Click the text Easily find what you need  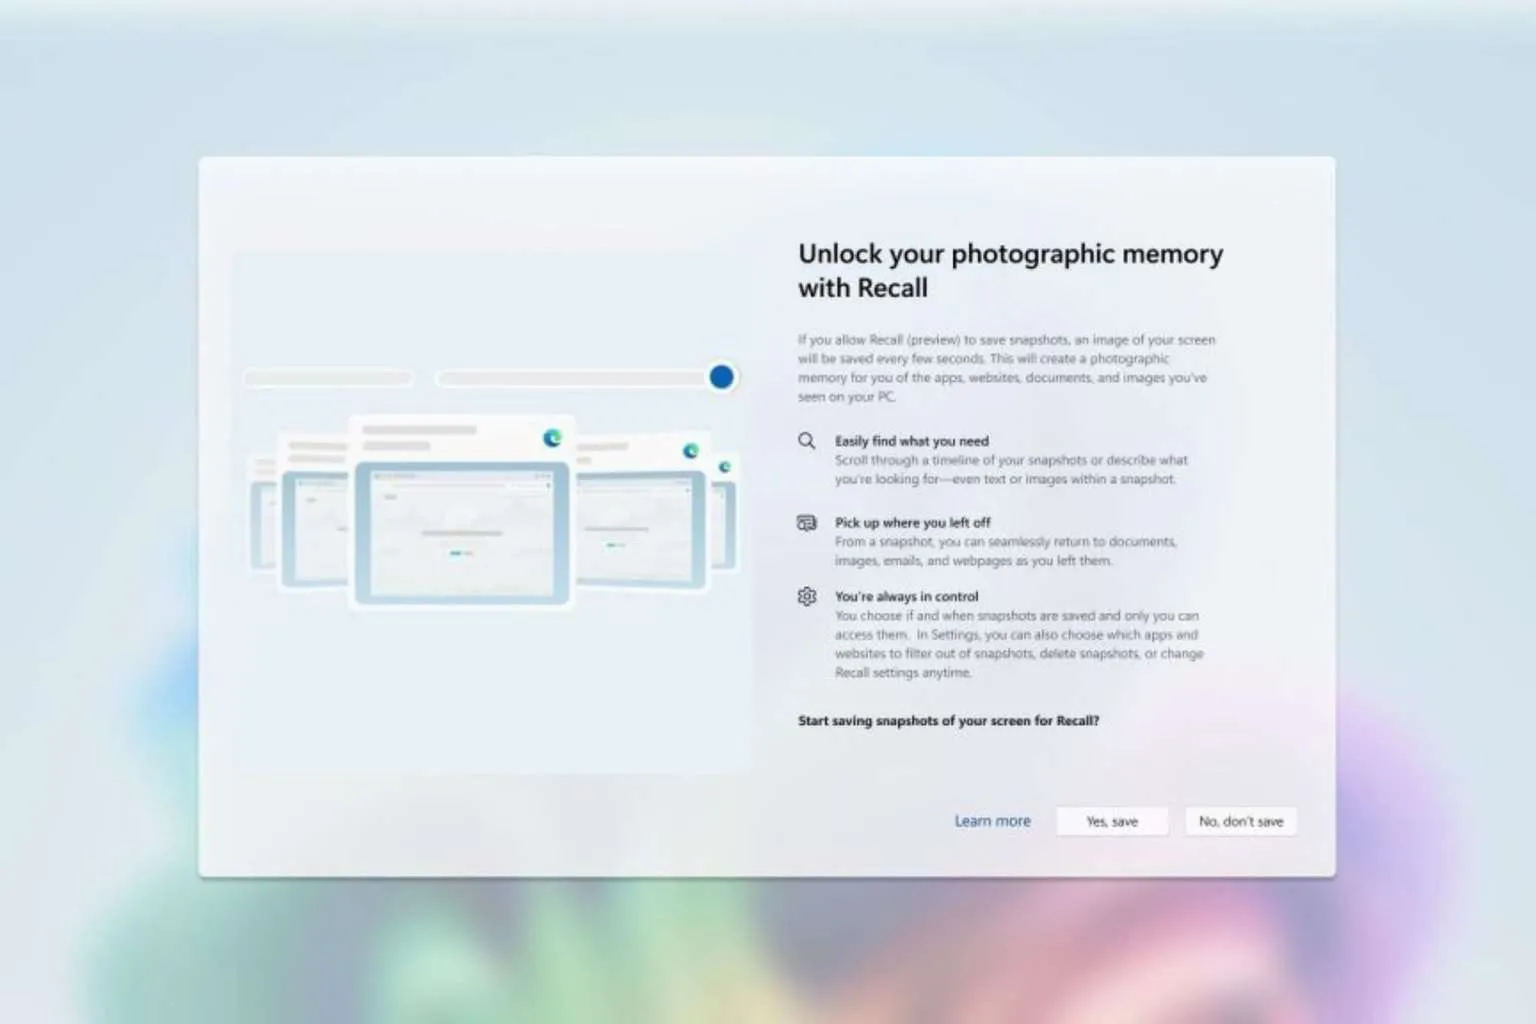tap(912, 441)
